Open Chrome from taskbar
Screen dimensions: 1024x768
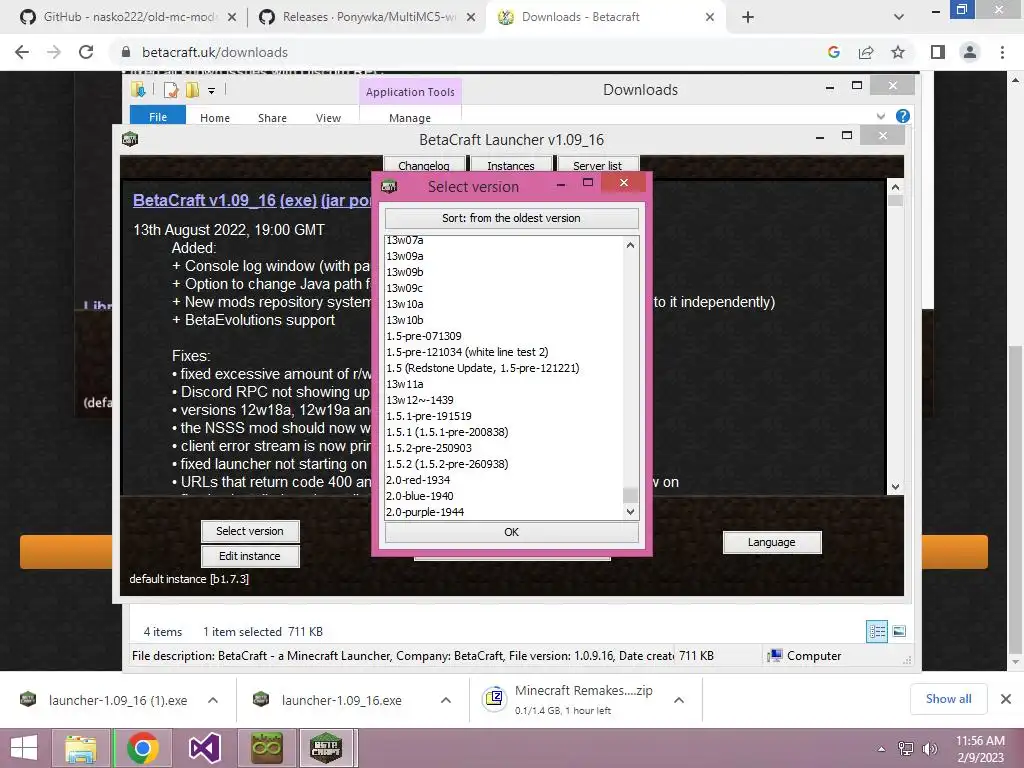142,748
